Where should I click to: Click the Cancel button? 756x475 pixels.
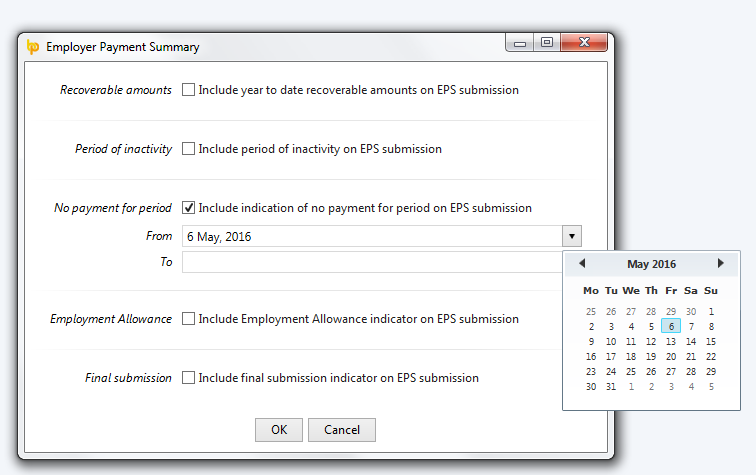click(342, 430)
